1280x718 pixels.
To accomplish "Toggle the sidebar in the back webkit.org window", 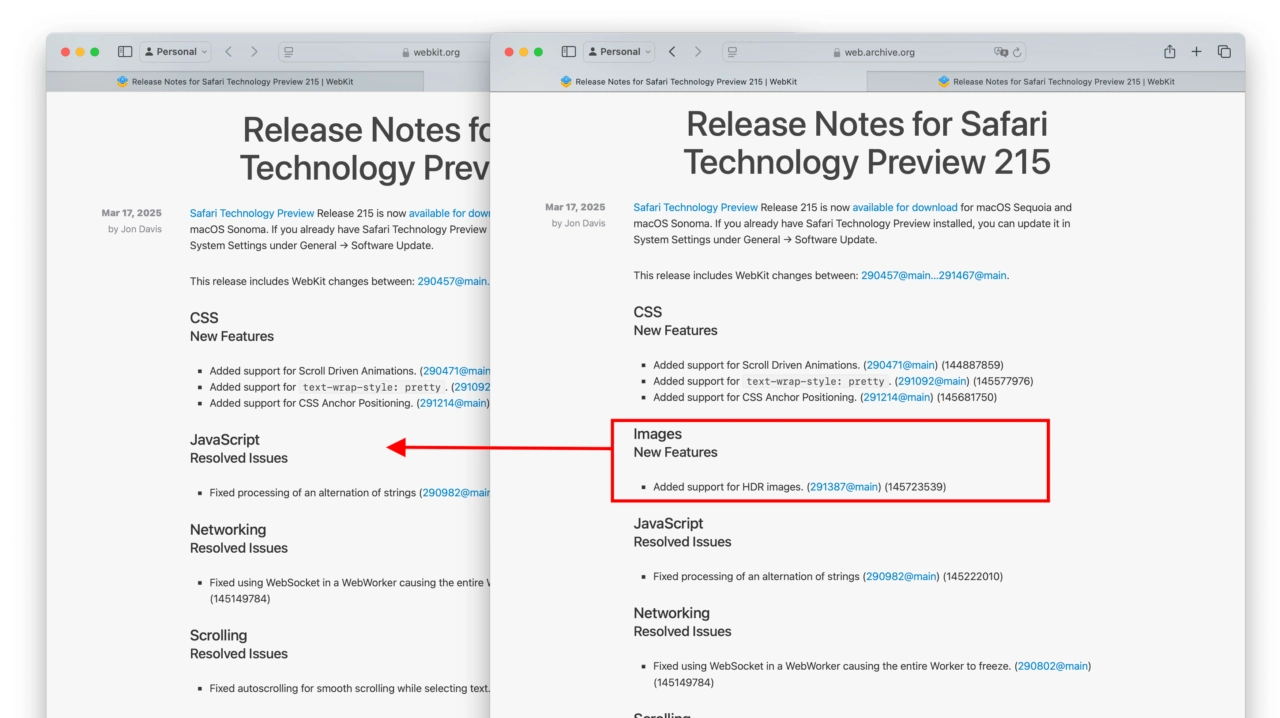I will click(x=125, y=52).
